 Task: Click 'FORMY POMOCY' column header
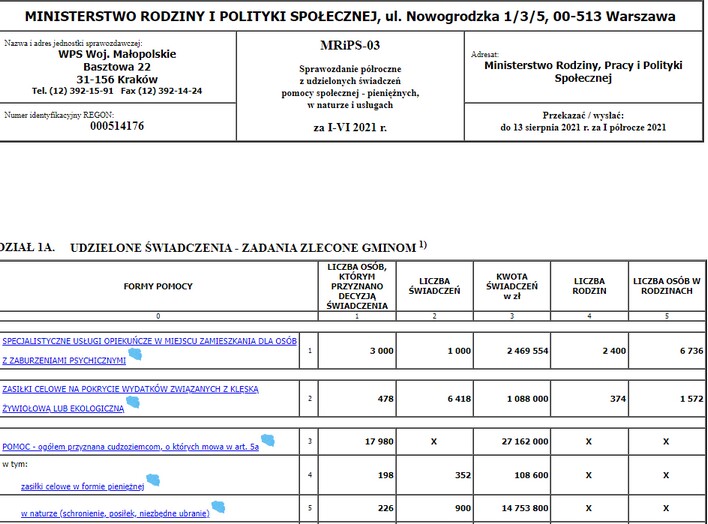[x=158, y=286]
